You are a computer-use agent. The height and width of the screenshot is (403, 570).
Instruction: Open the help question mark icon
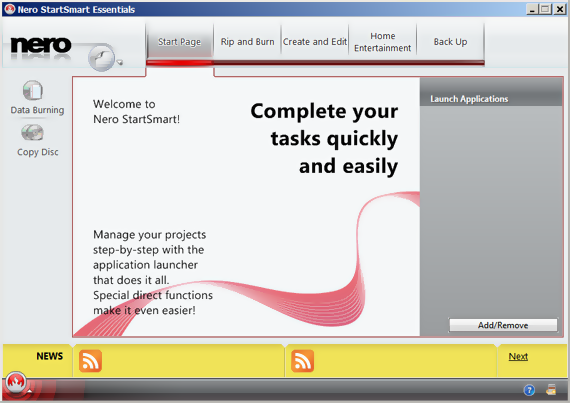[529, 390]
